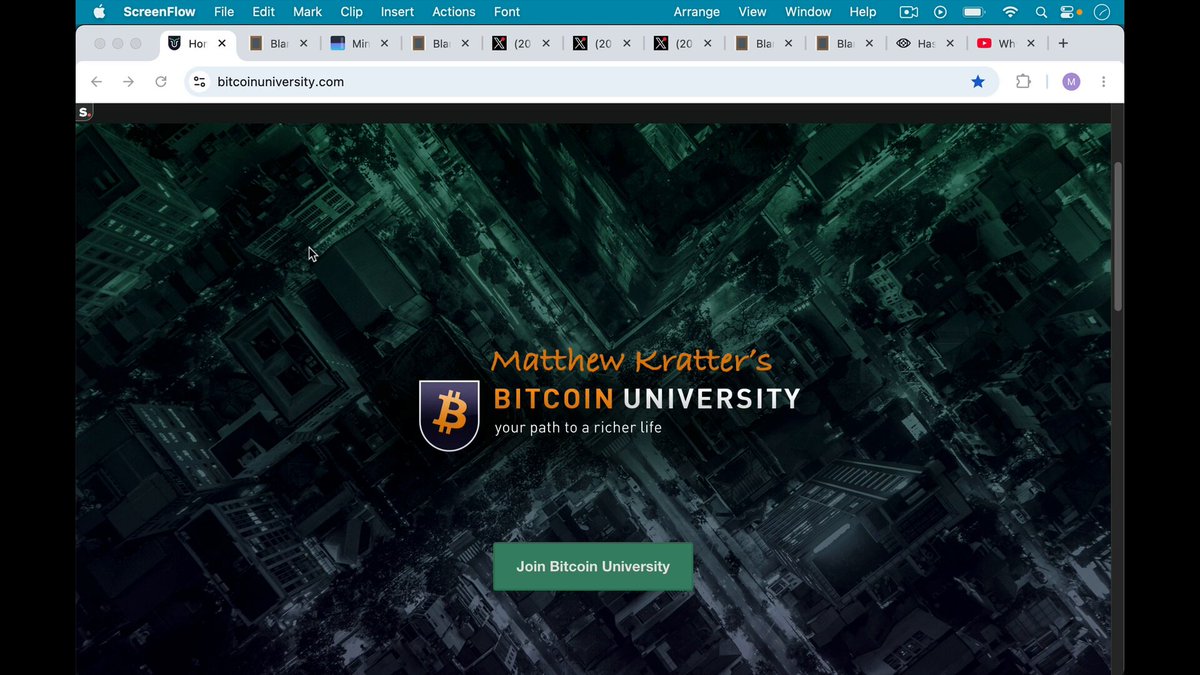
Task: Click the Matthew Kratter's heading text
Action: point(631,361)
